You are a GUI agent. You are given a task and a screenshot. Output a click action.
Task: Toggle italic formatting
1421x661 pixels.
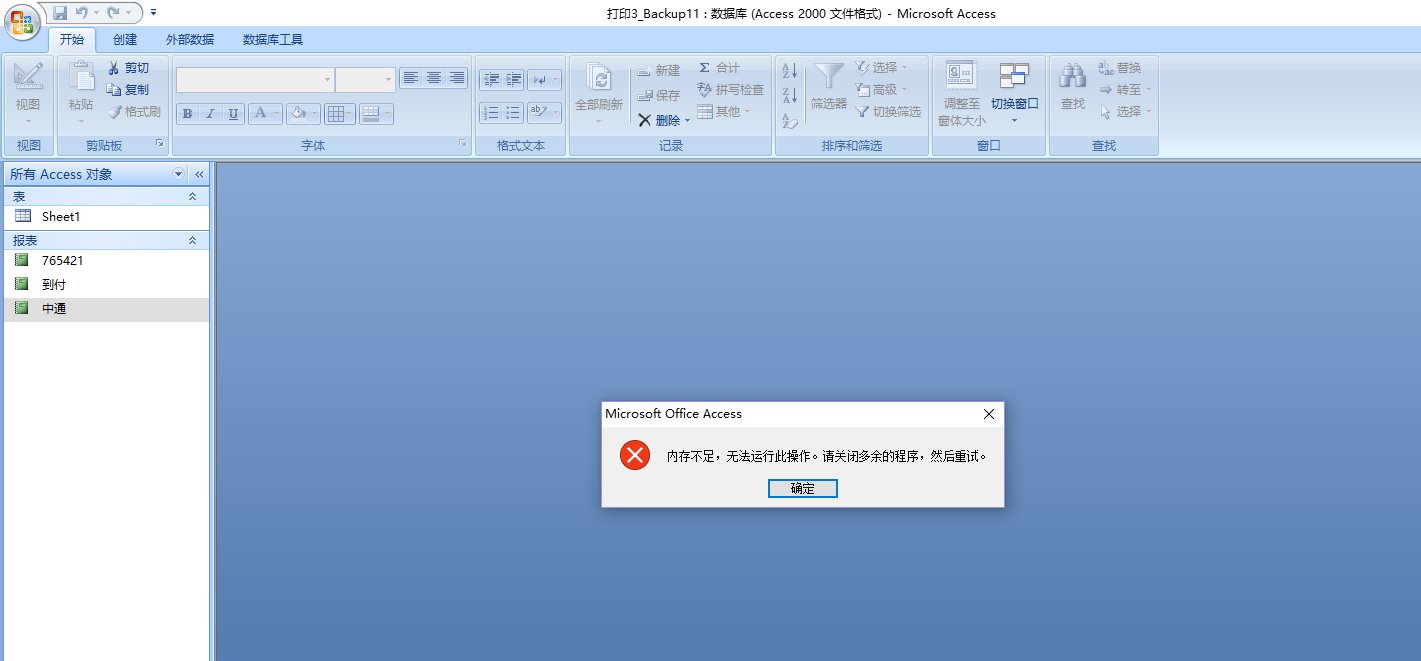(210, 113)
